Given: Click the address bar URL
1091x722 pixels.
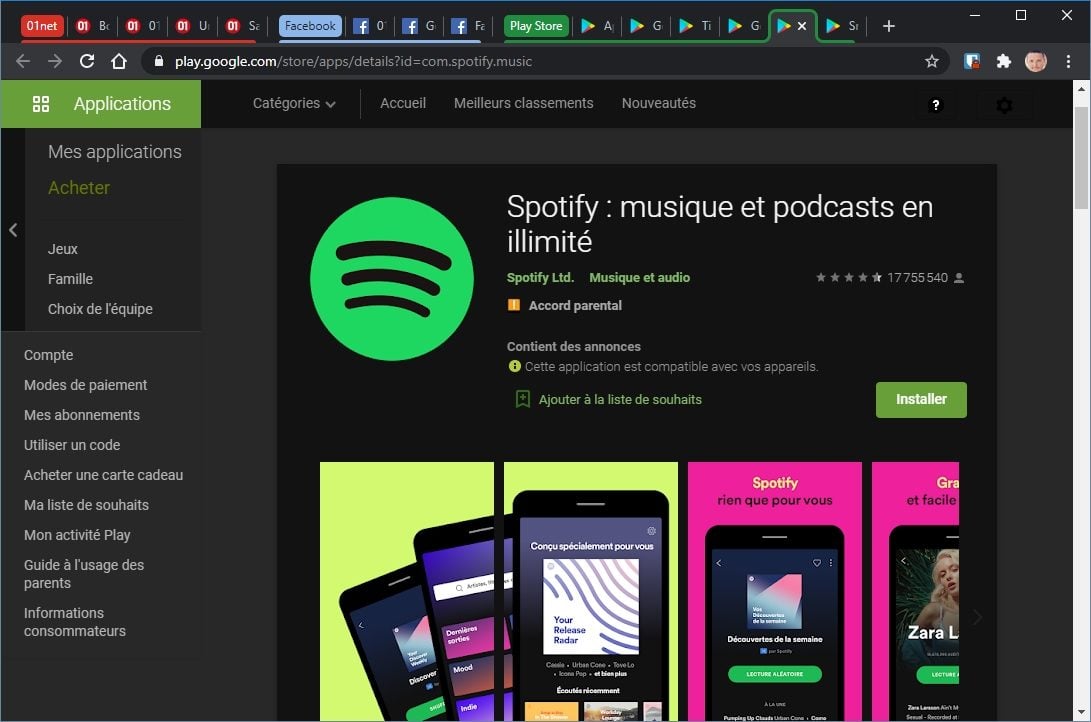Looking at the screenshot, I should point(353,61).
